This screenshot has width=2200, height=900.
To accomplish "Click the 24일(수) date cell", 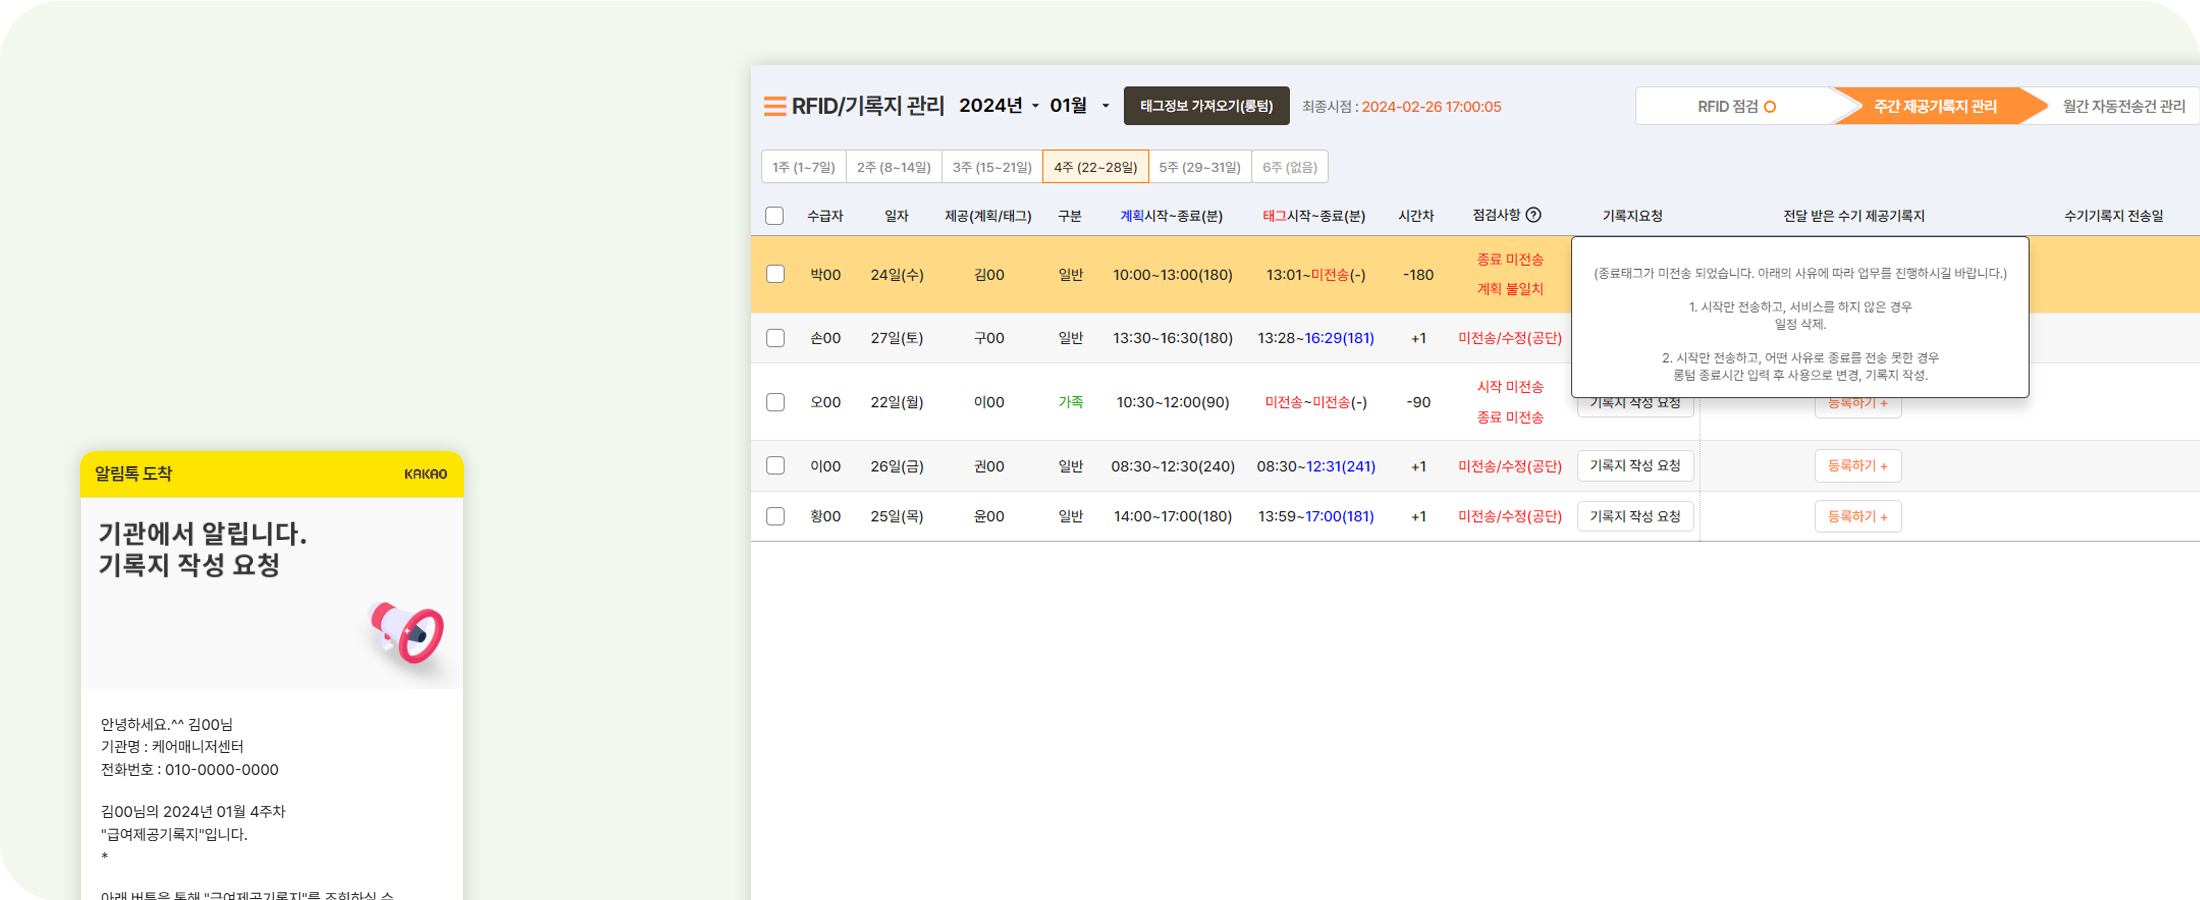I will coord(896,274).
